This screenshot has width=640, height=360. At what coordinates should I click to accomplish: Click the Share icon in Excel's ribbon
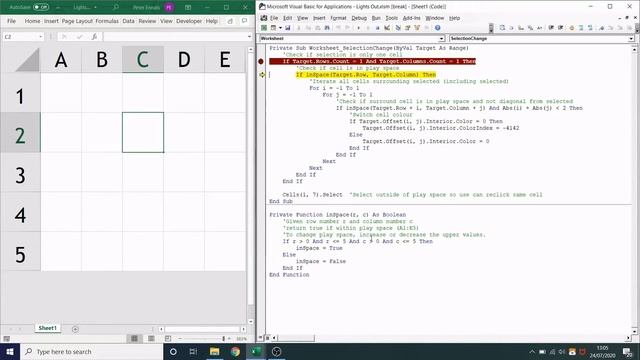click(230, 21)
